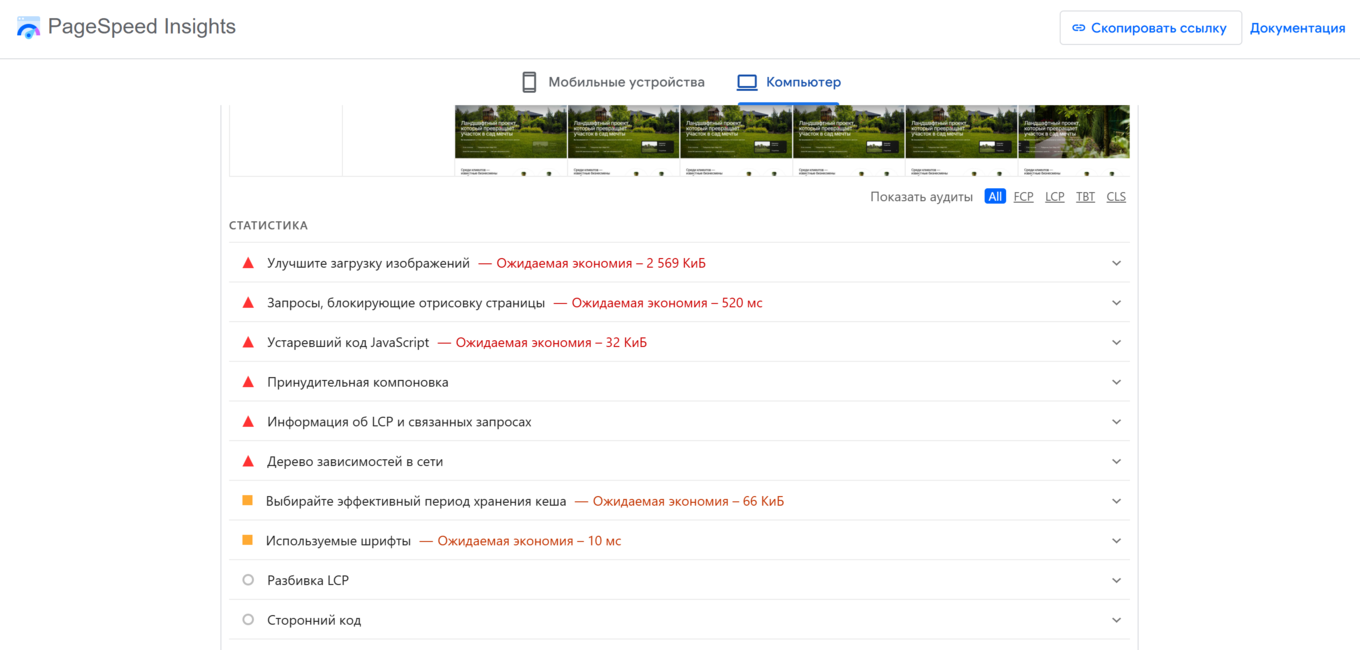The height and width of the screenshot is (650, 1360).
Task: Enable the TBT audit filter
Action: [x=1085, y=196]
